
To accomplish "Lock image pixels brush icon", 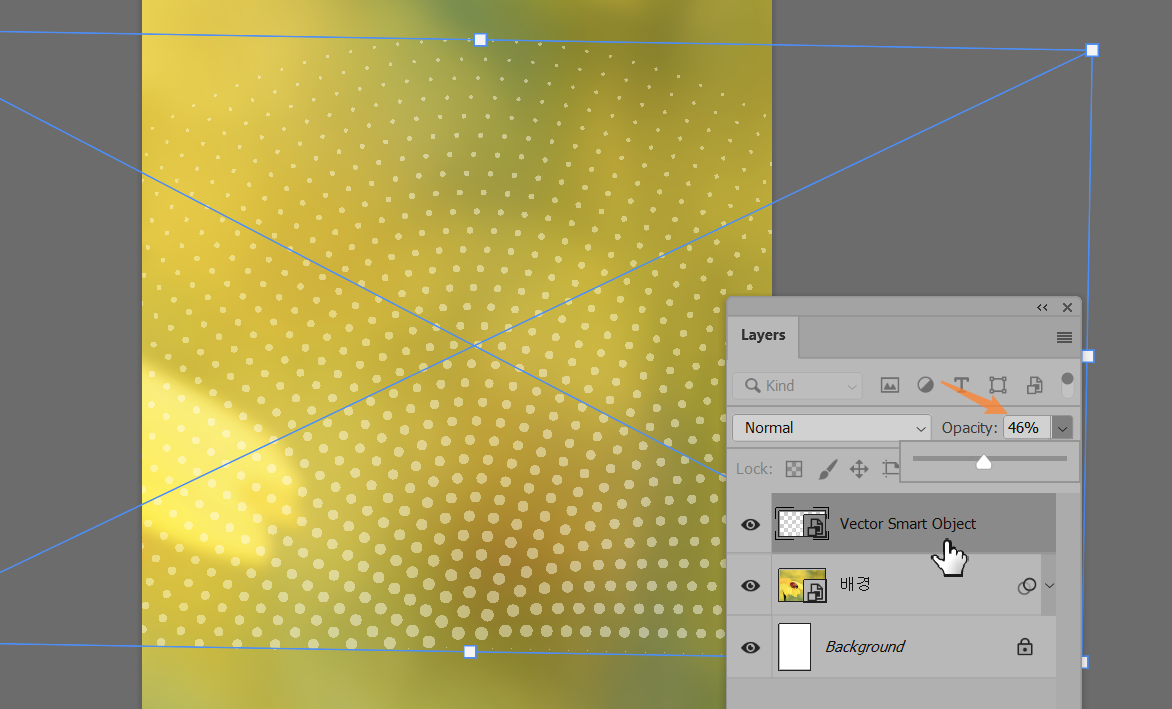I will (x=827, y=469).
